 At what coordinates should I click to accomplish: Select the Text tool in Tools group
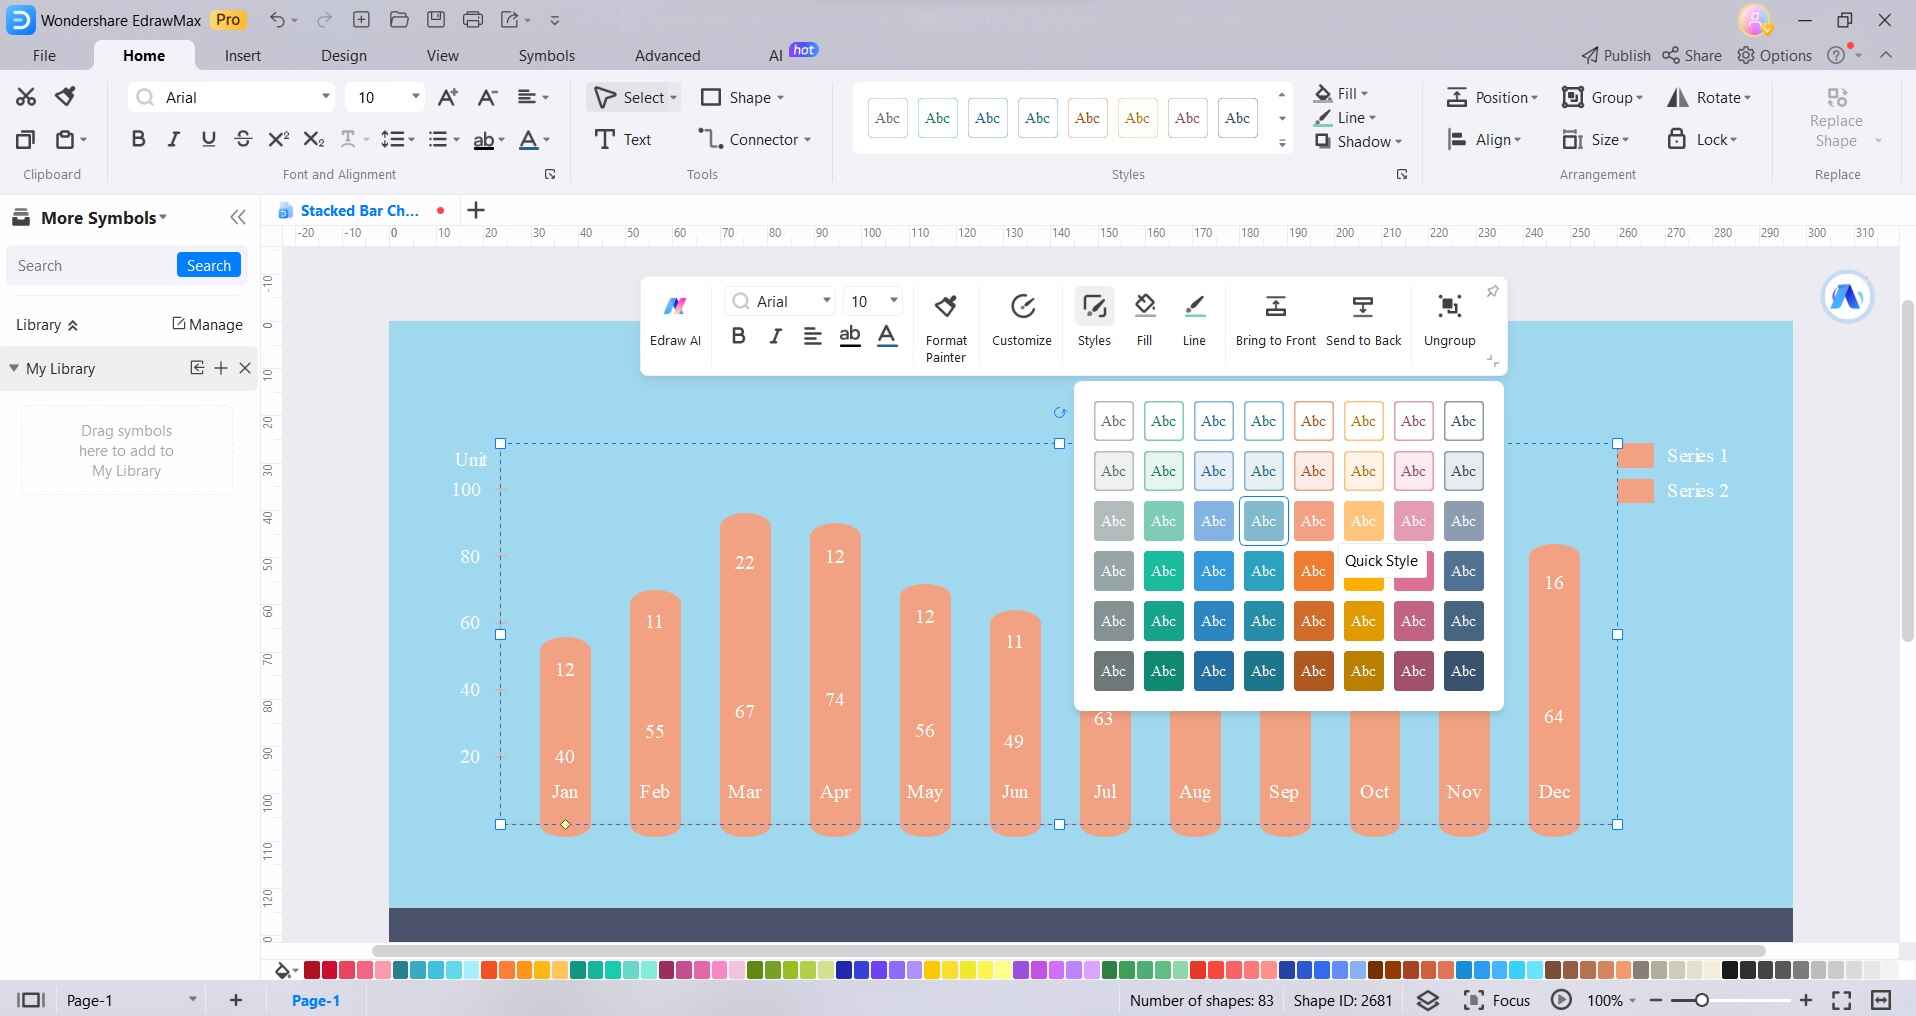[624, 139]
